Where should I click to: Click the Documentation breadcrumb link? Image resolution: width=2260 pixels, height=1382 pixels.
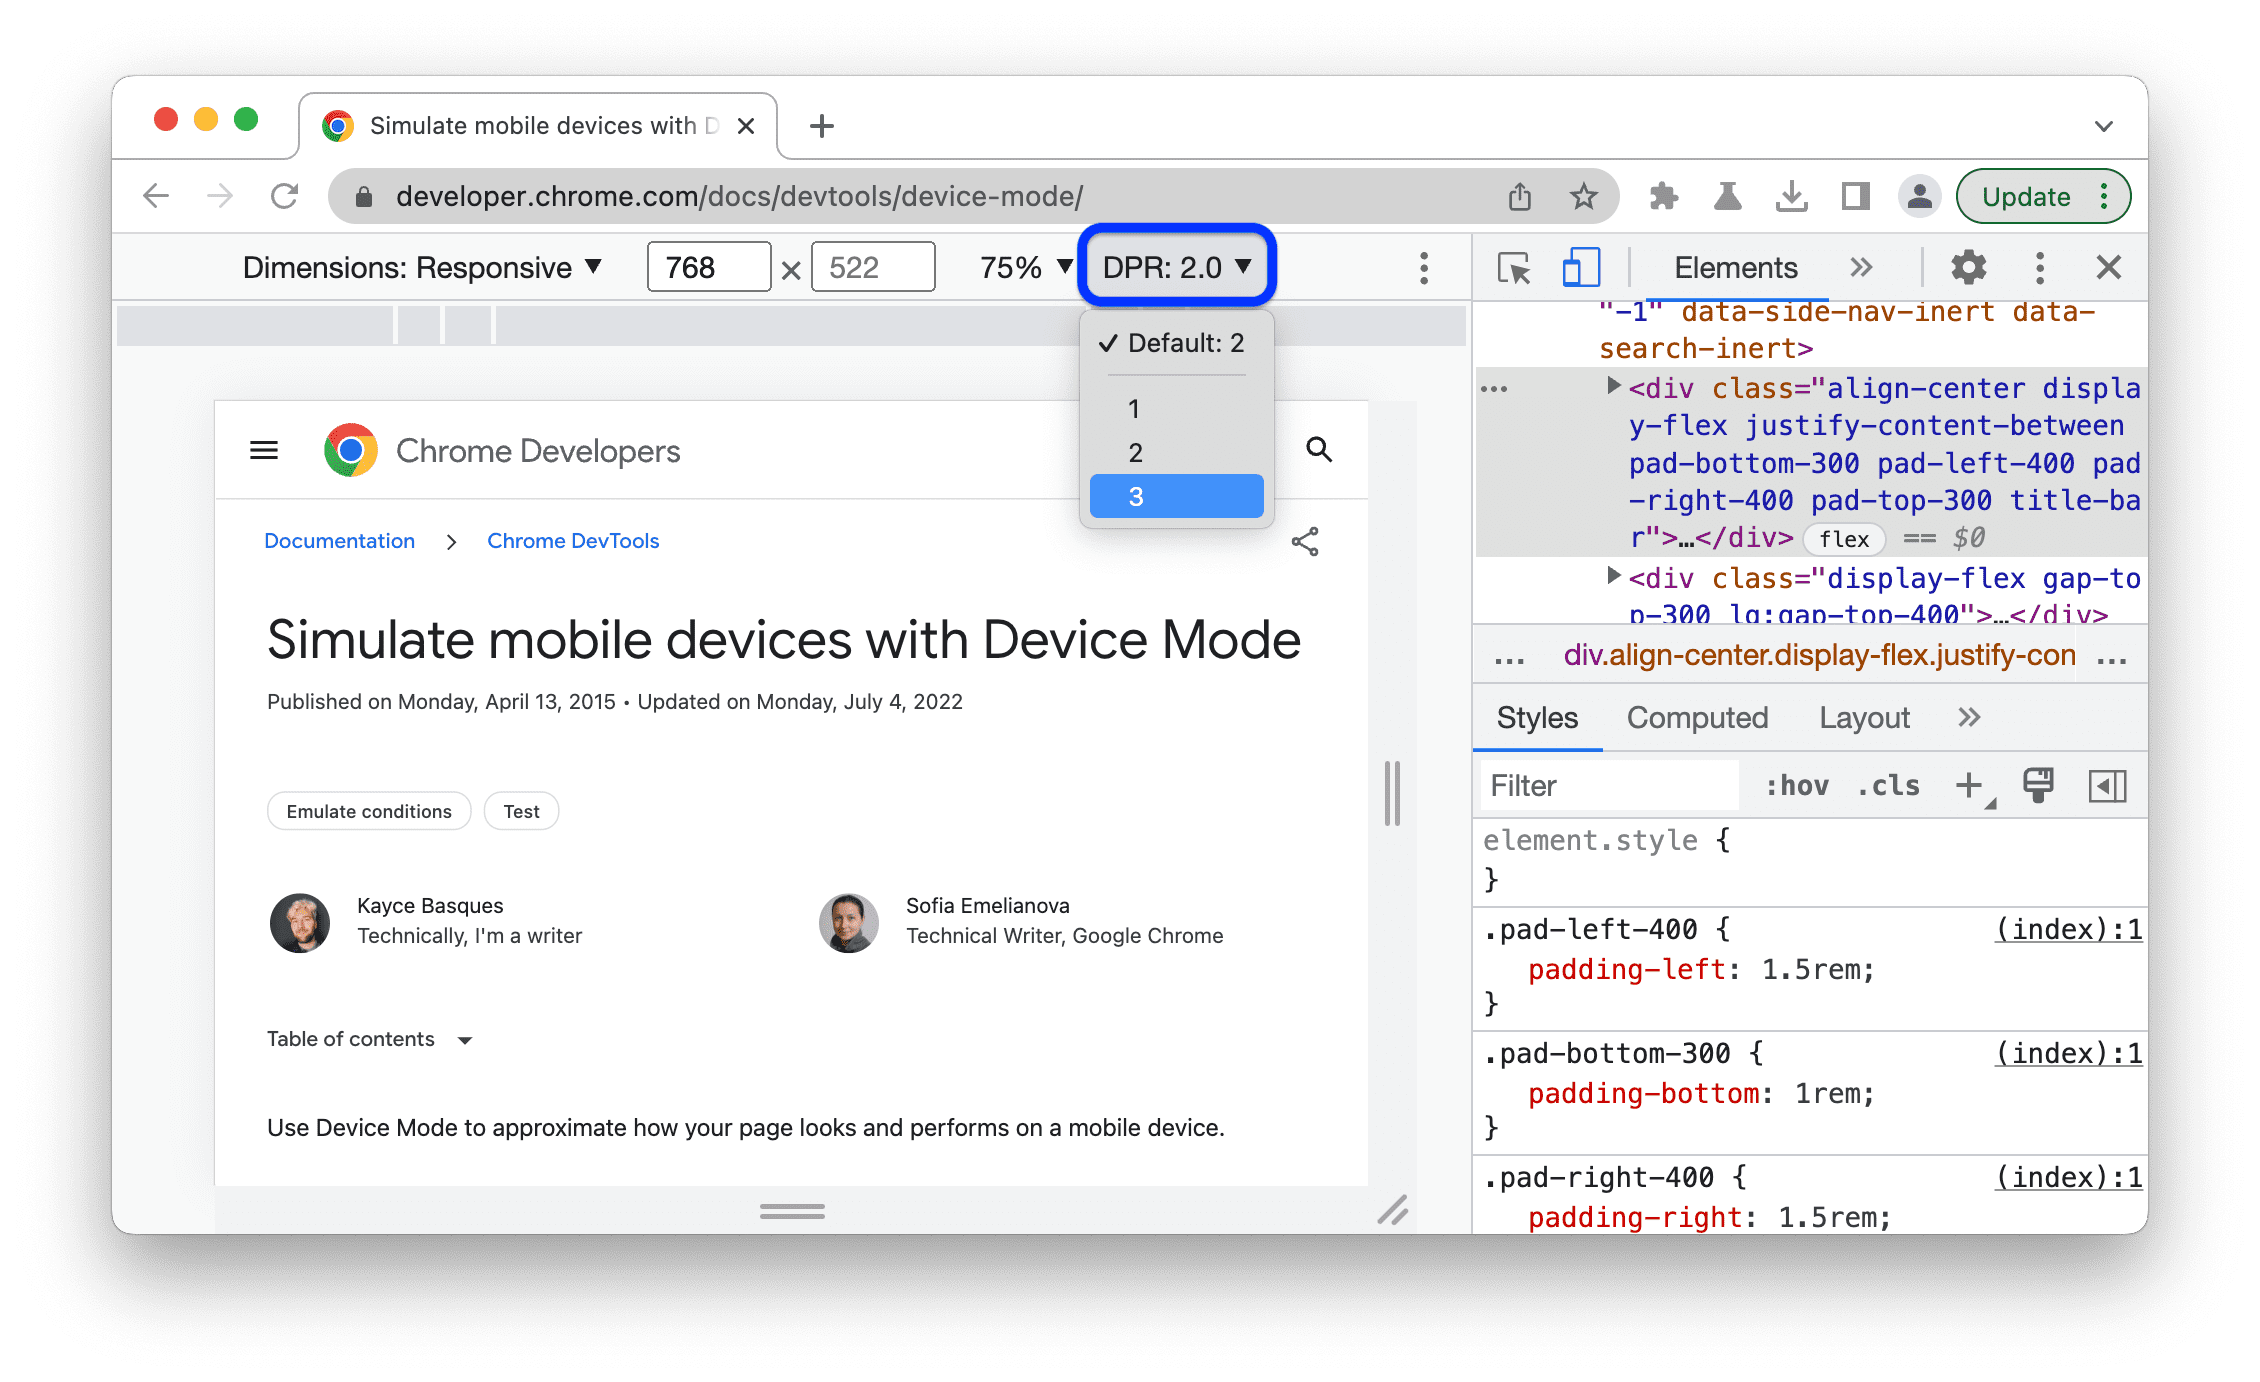[x=337, y=539]
